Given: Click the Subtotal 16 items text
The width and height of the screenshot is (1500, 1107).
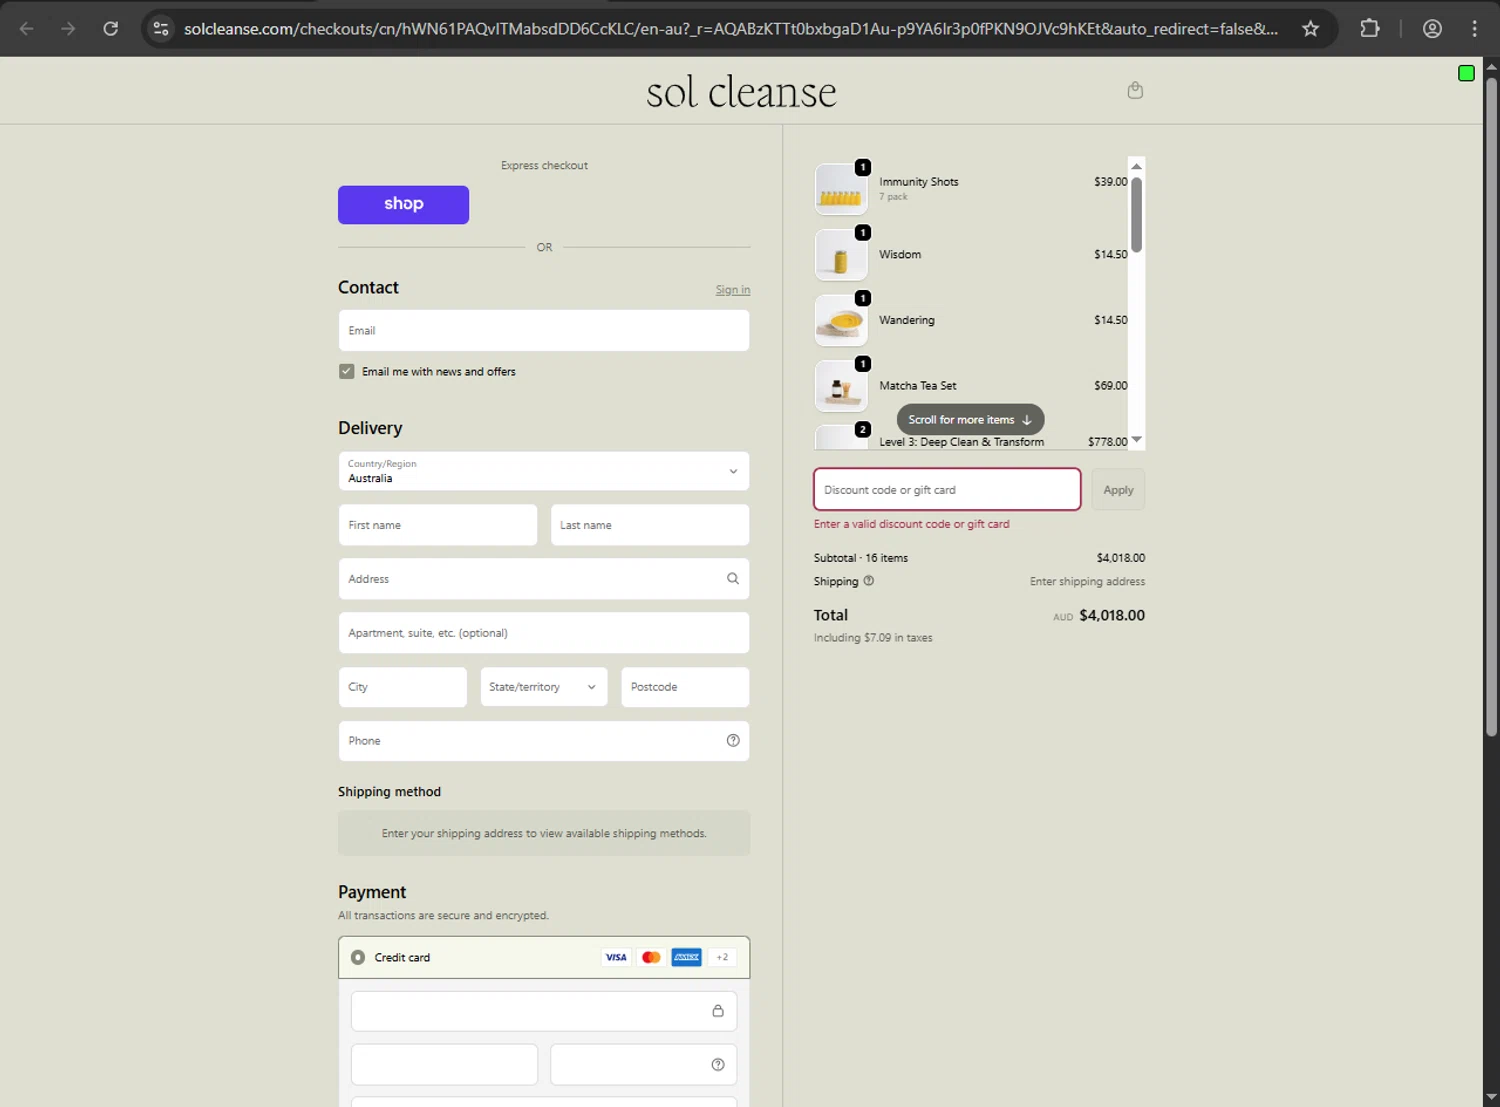Looking at the screenshot, I should coord(861,558).
